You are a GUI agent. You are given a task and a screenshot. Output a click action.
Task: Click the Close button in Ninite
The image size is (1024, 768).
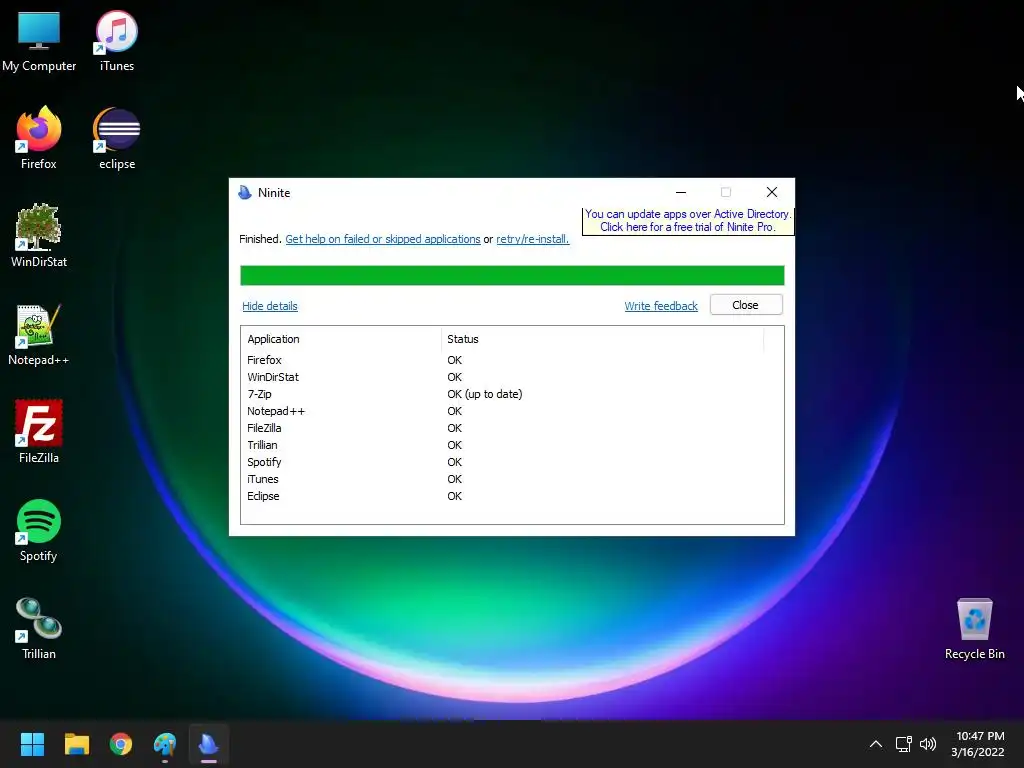click(x=746, y=305)
